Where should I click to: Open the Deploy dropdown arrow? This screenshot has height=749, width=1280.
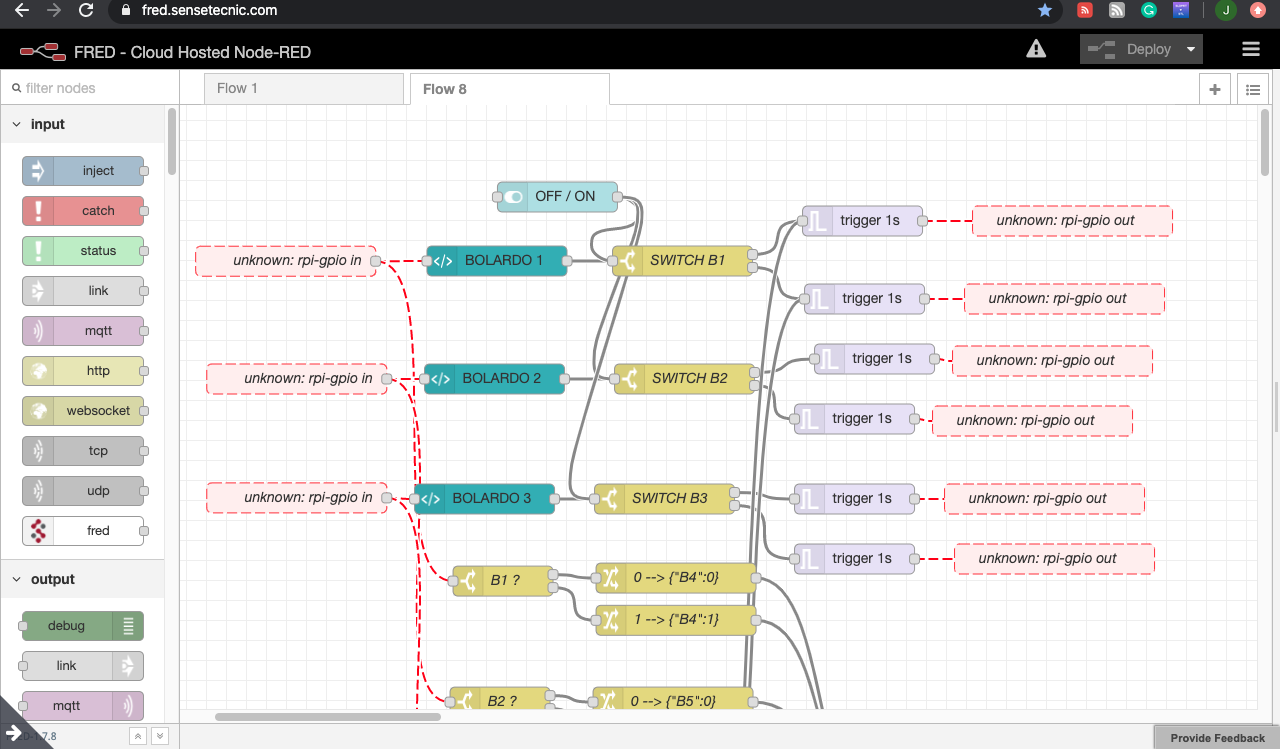pyautogui.click(x=1191, y=48)
